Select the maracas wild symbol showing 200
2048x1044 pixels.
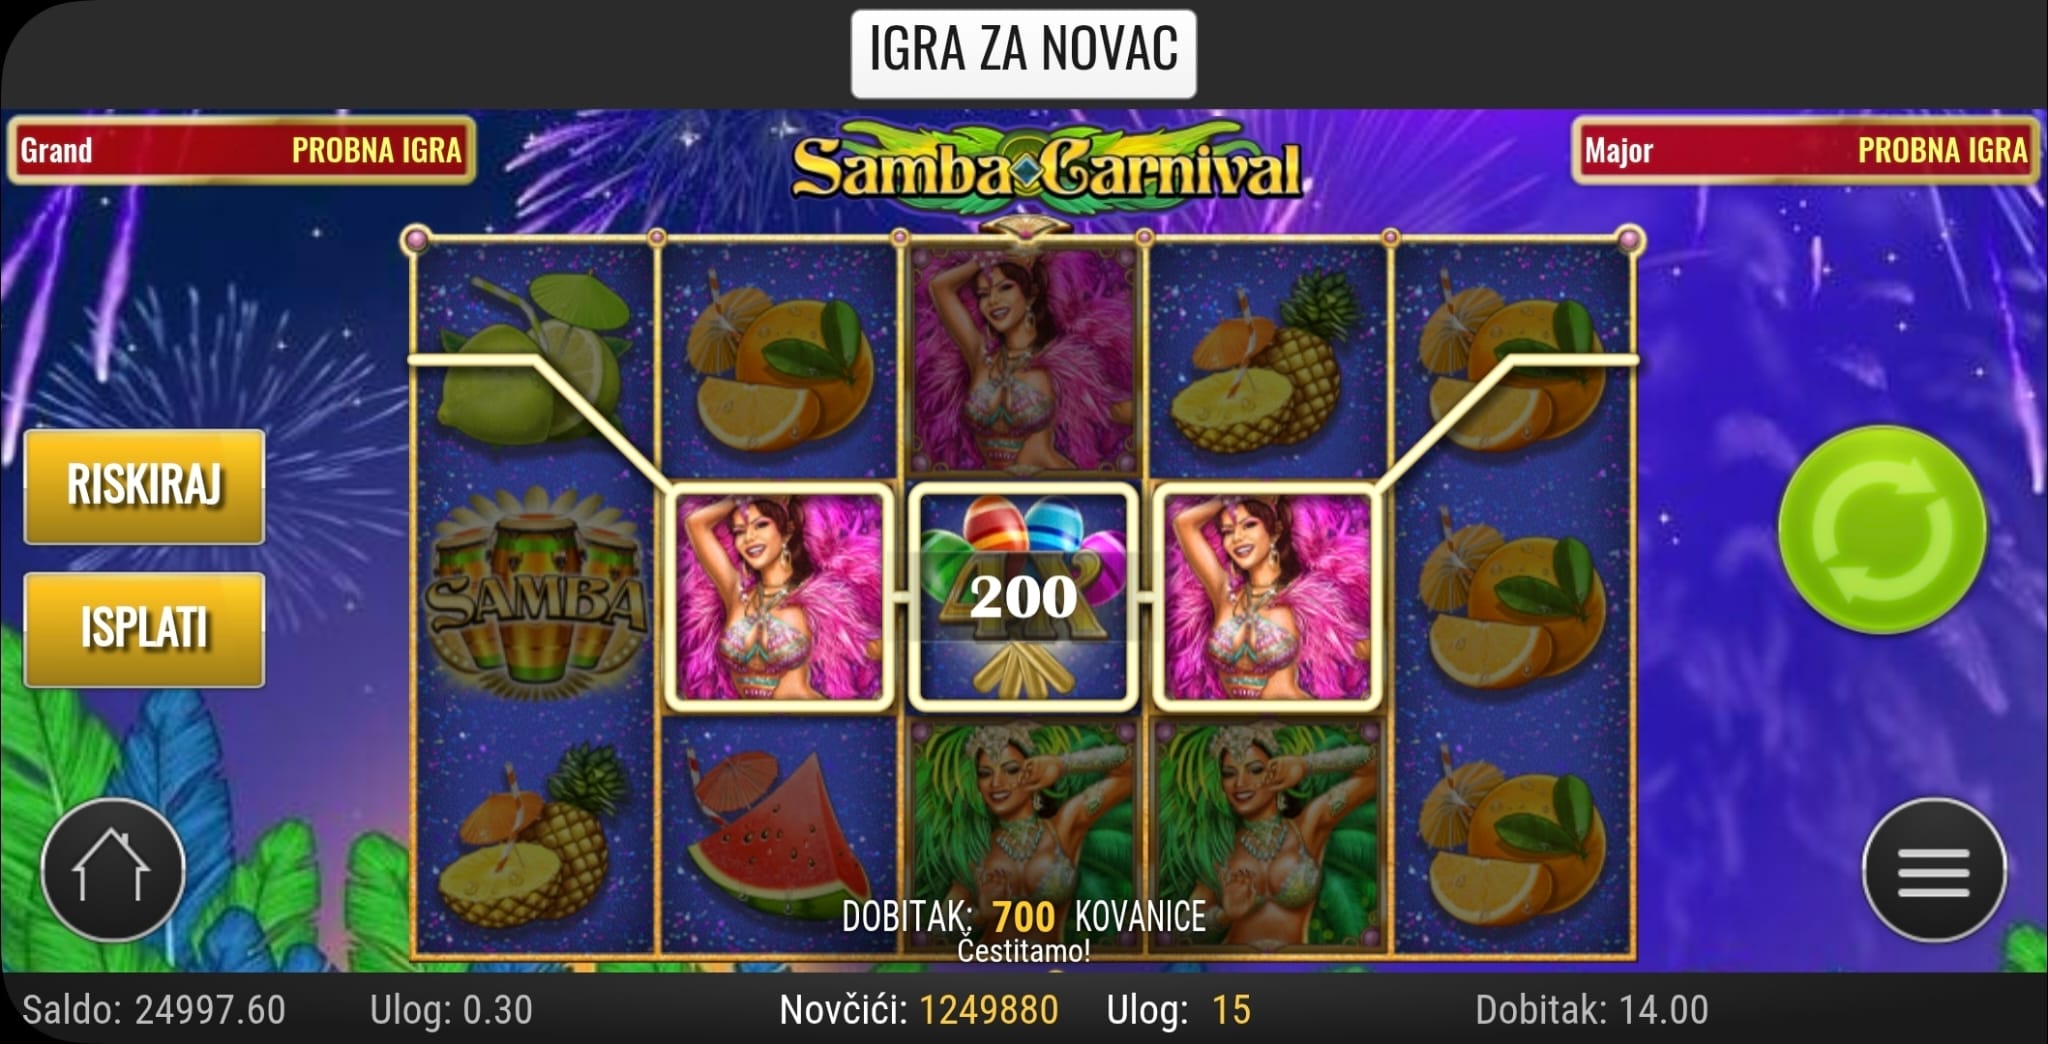pos(1023,597)
